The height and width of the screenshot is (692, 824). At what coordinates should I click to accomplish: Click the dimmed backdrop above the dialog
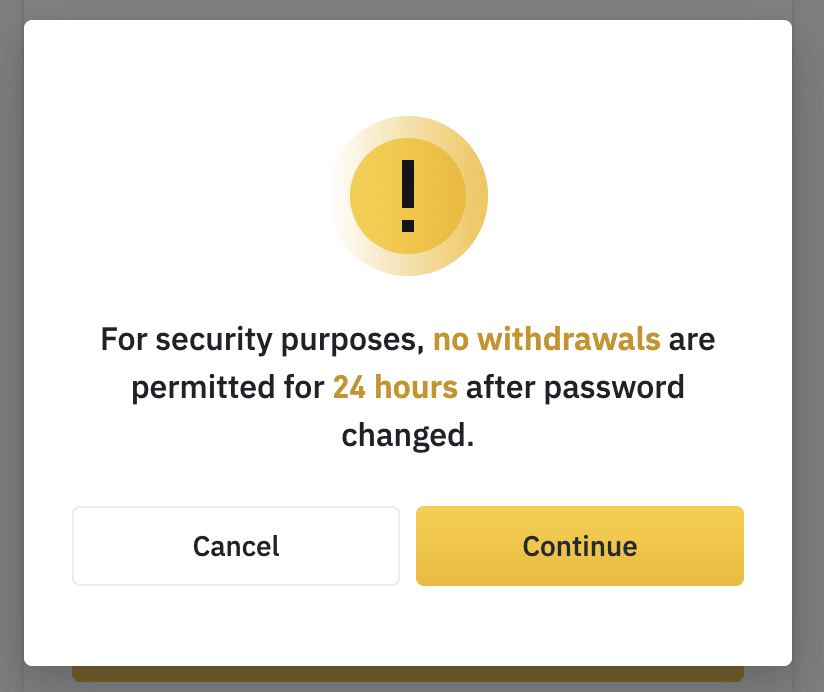coord(408,9)
